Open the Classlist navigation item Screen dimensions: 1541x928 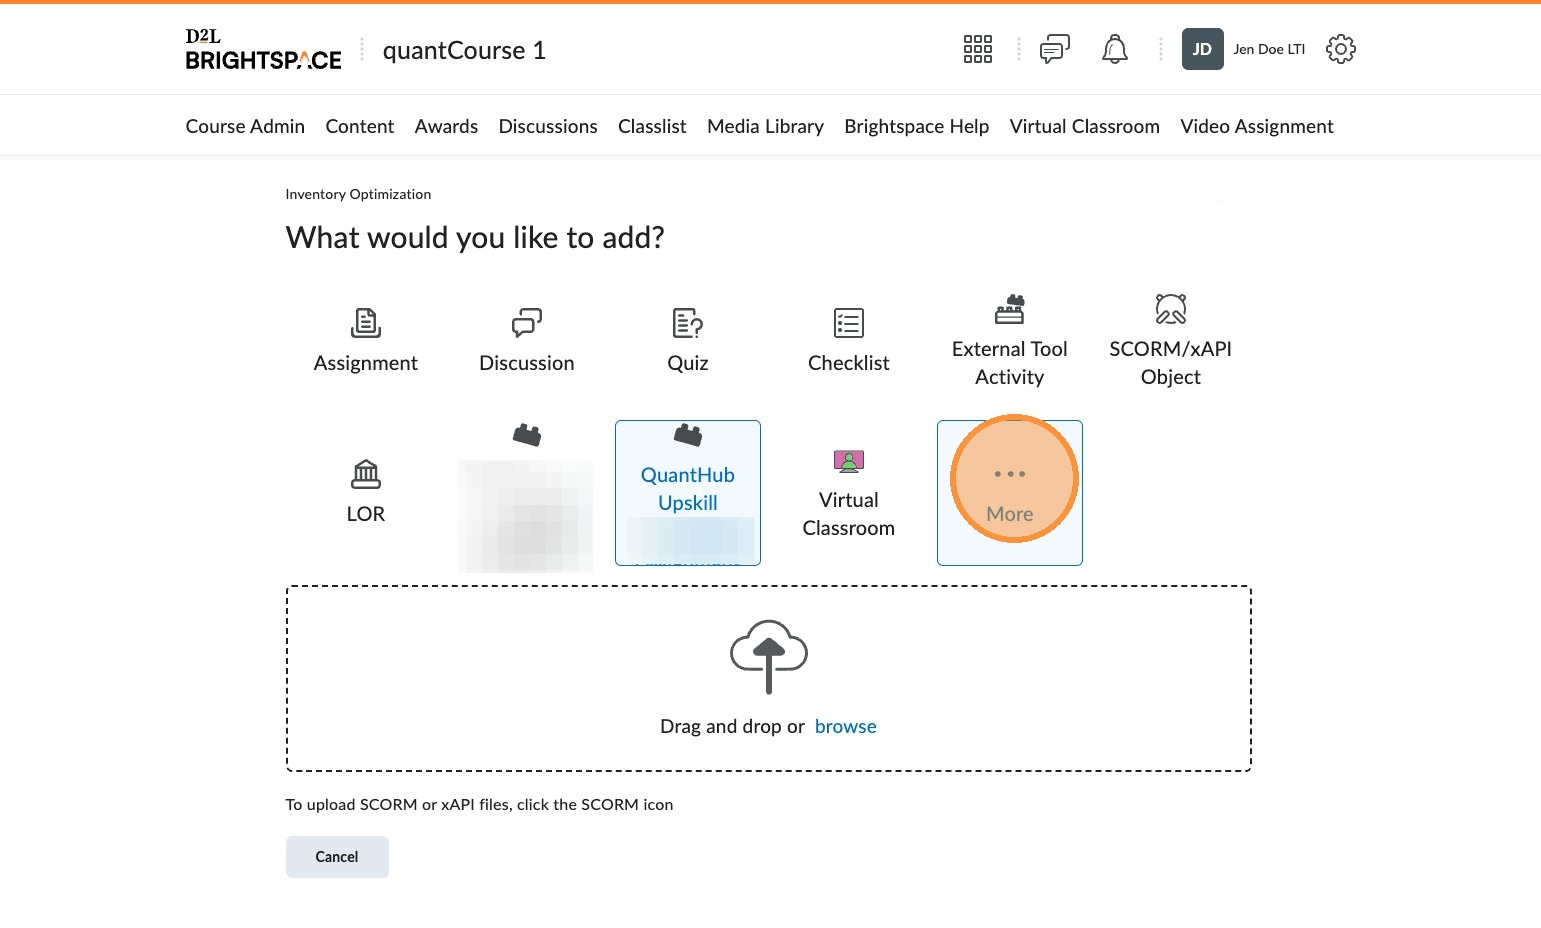pos(652,126)
